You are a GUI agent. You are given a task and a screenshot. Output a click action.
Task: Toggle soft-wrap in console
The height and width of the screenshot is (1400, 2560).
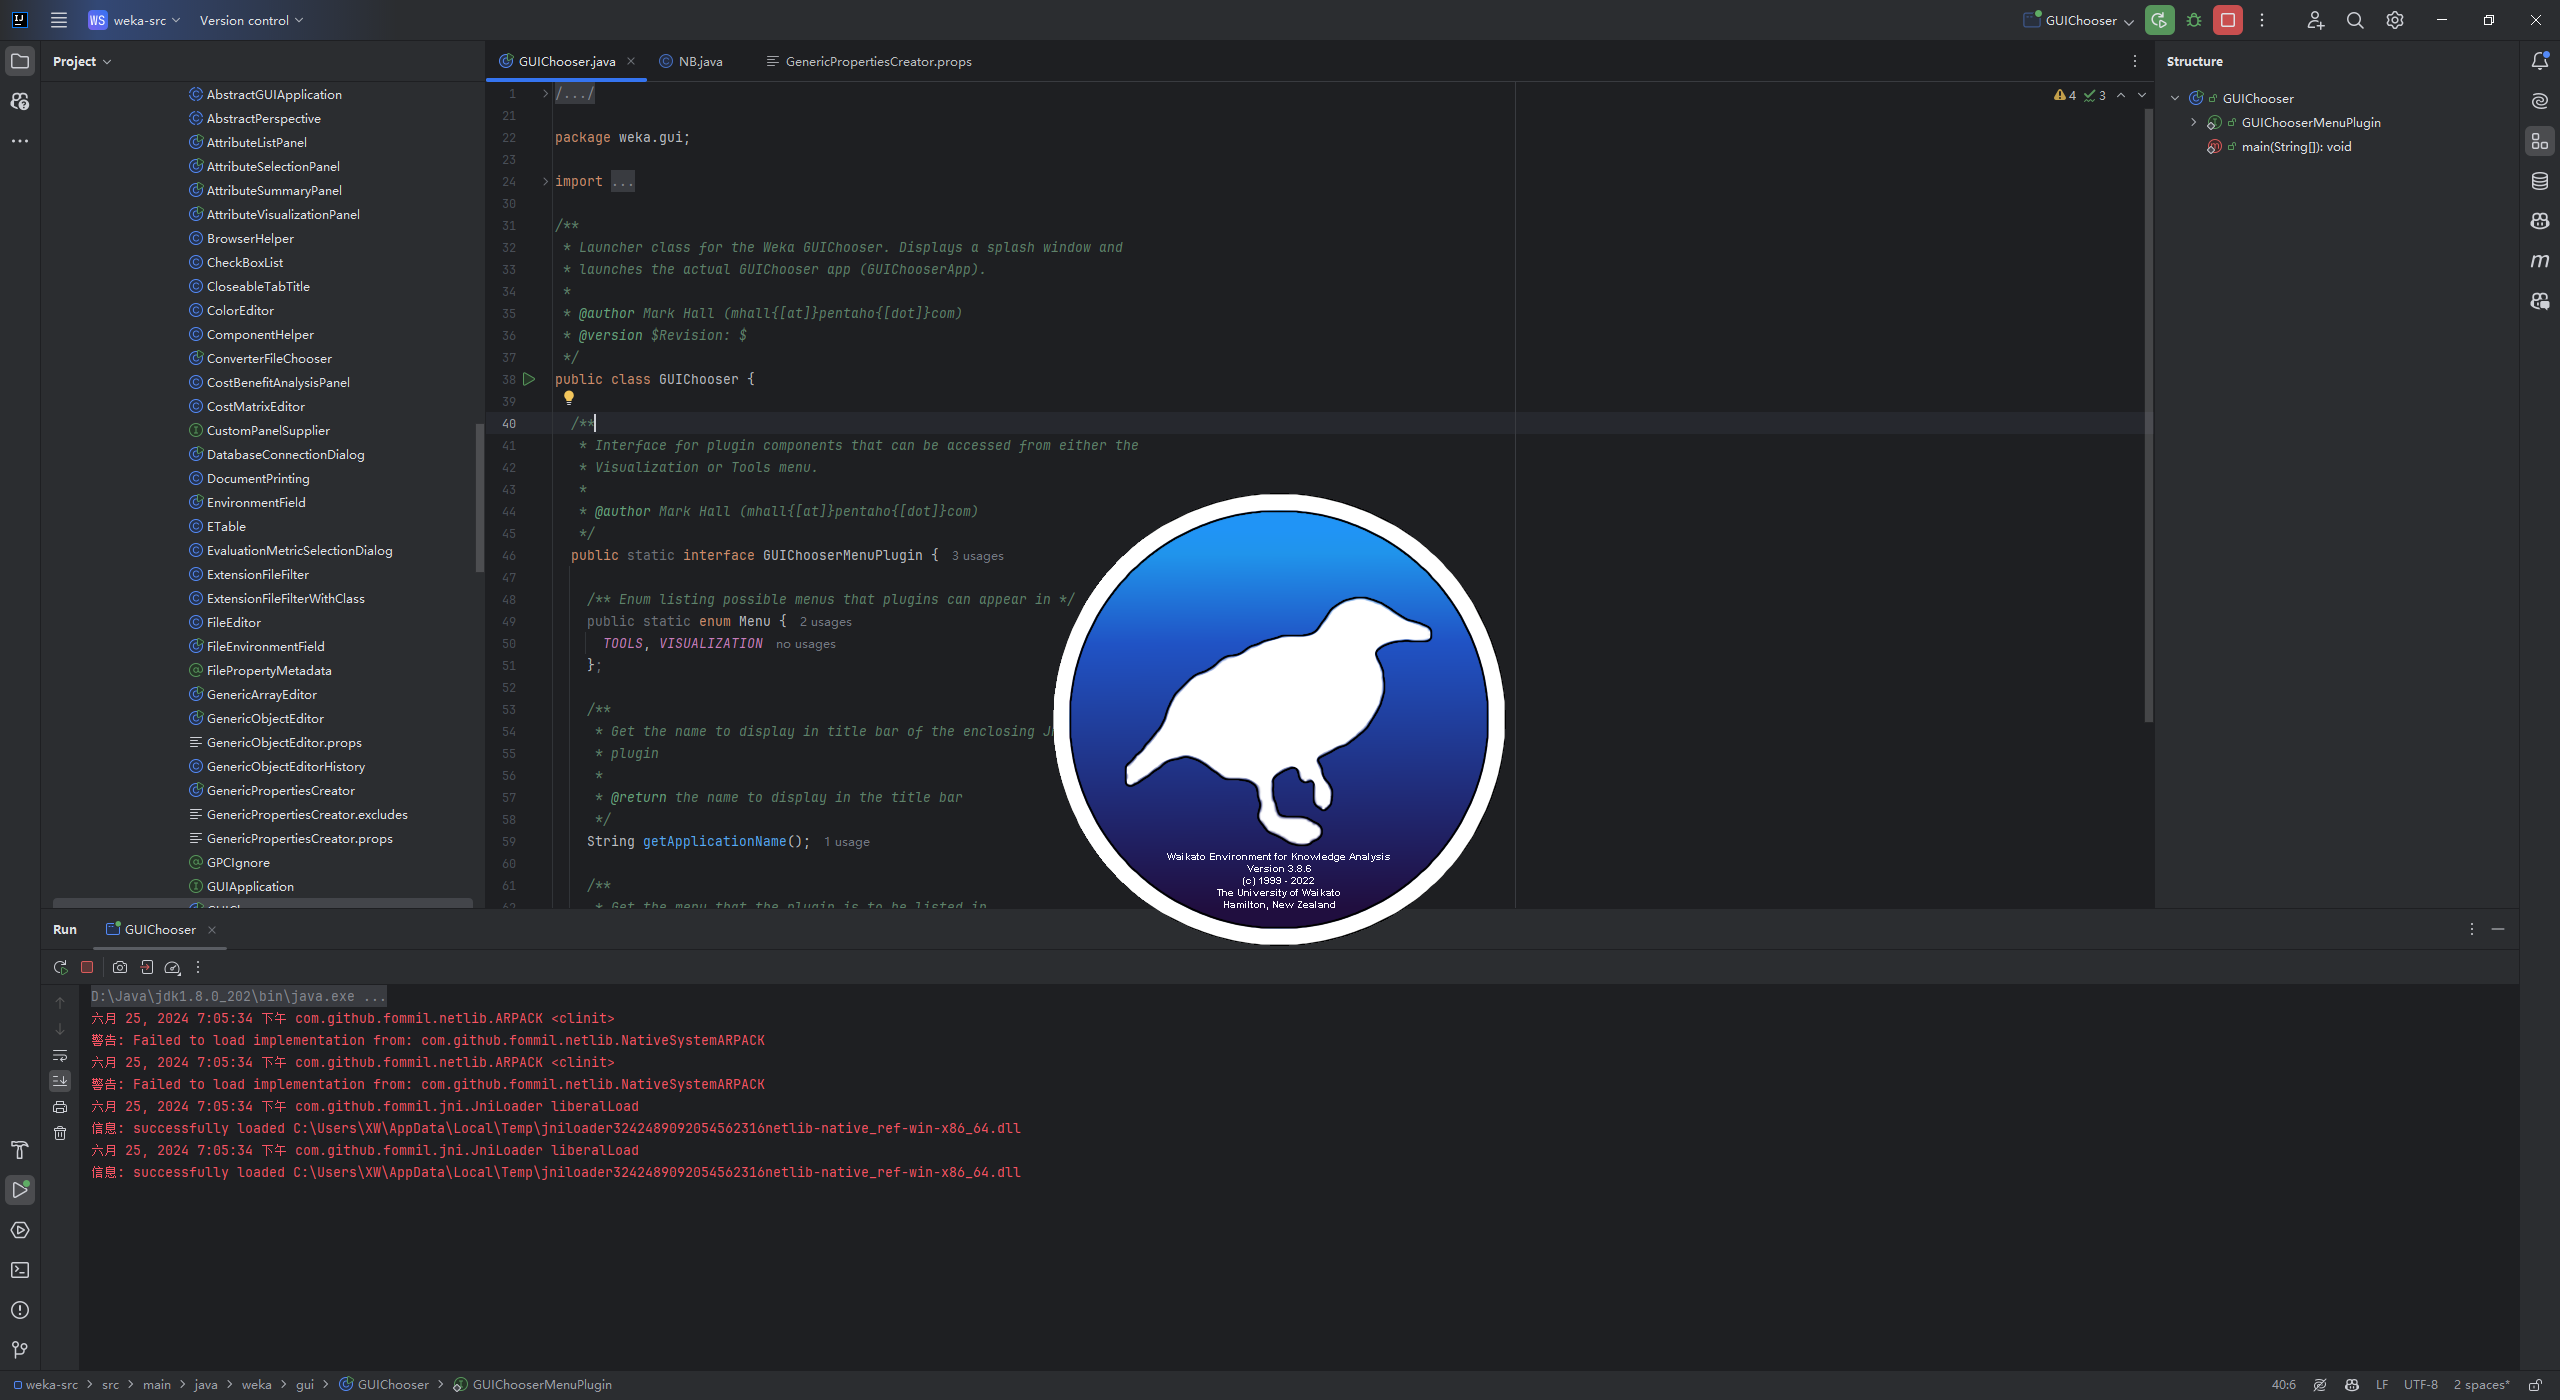click(60, 1055)
